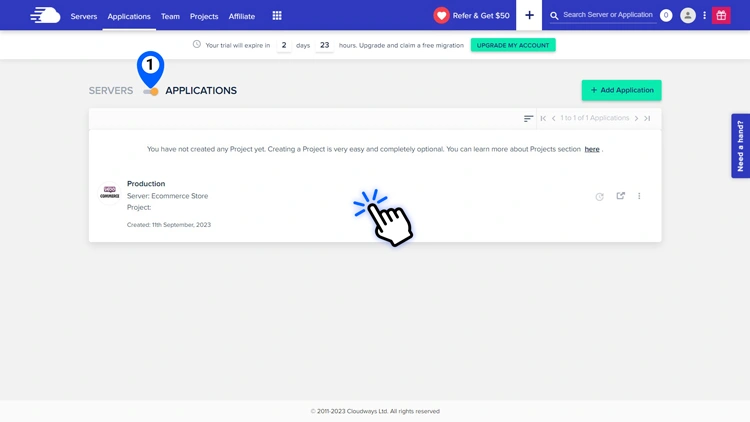Open the sort and filter applications list
The height and width of the screenshot is (422, 750).
528,118
